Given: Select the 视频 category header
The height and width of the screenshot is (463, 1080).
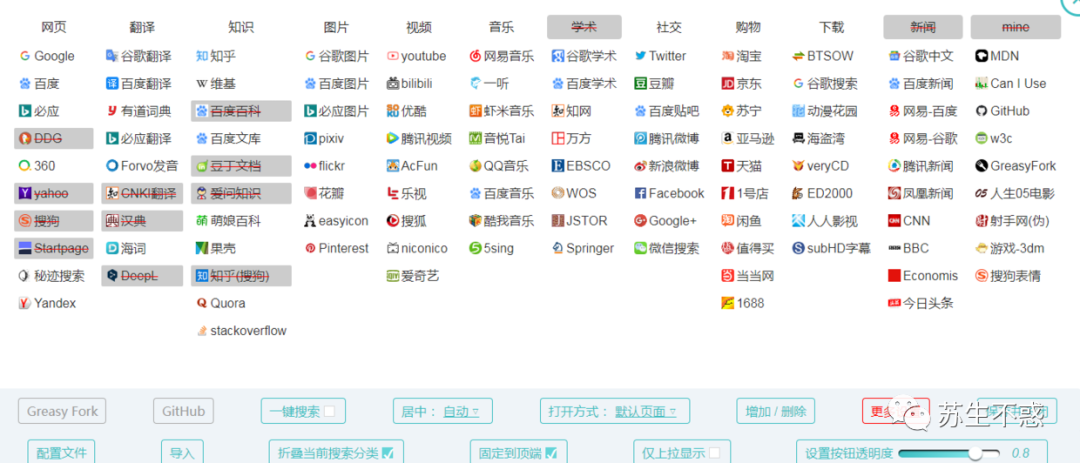Looking at the screenshot, I should 419,28.
